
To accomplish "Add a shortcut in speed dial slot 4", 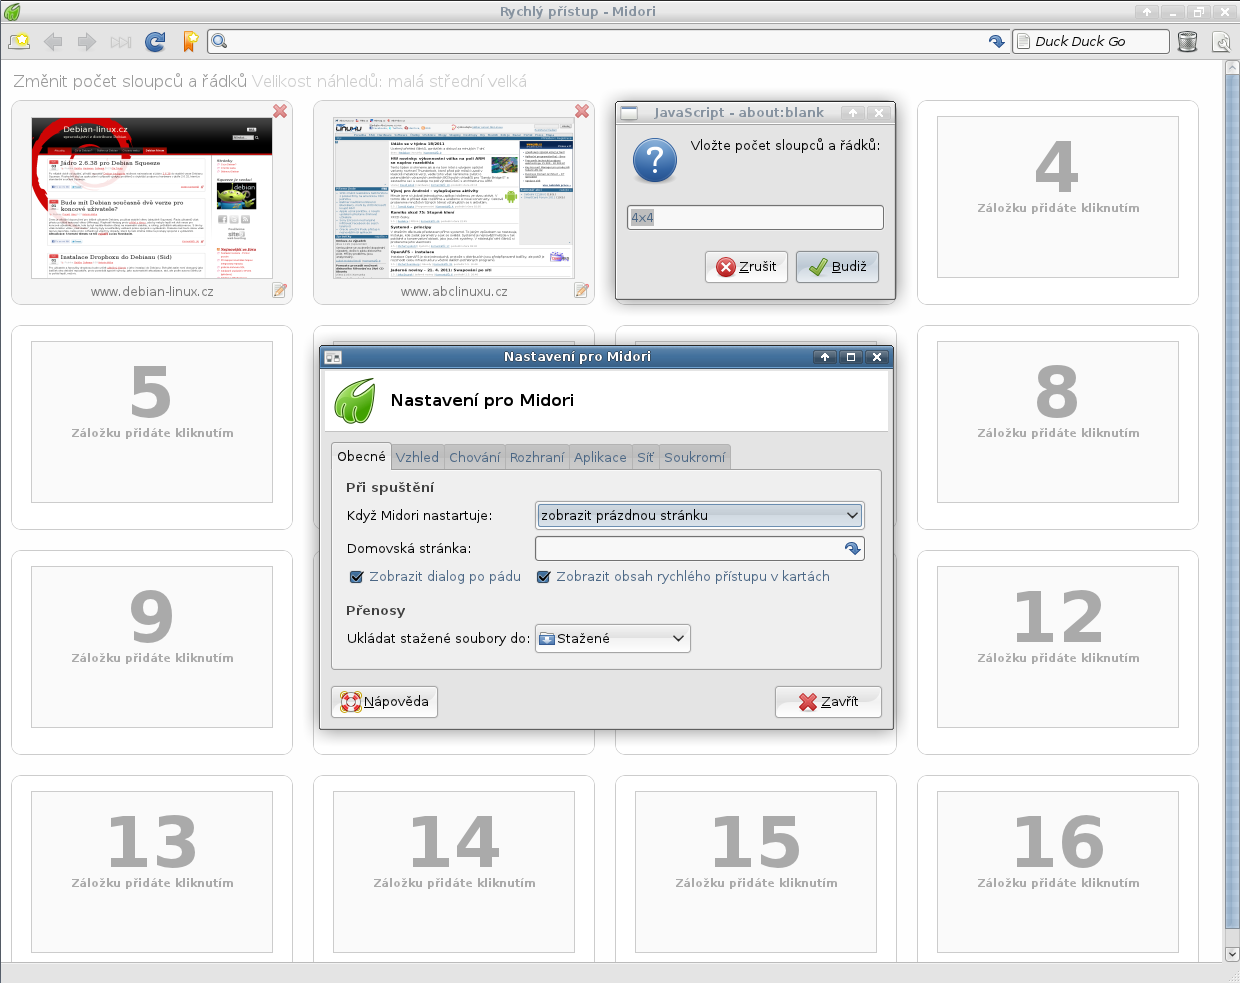I will click(1058, 197).
